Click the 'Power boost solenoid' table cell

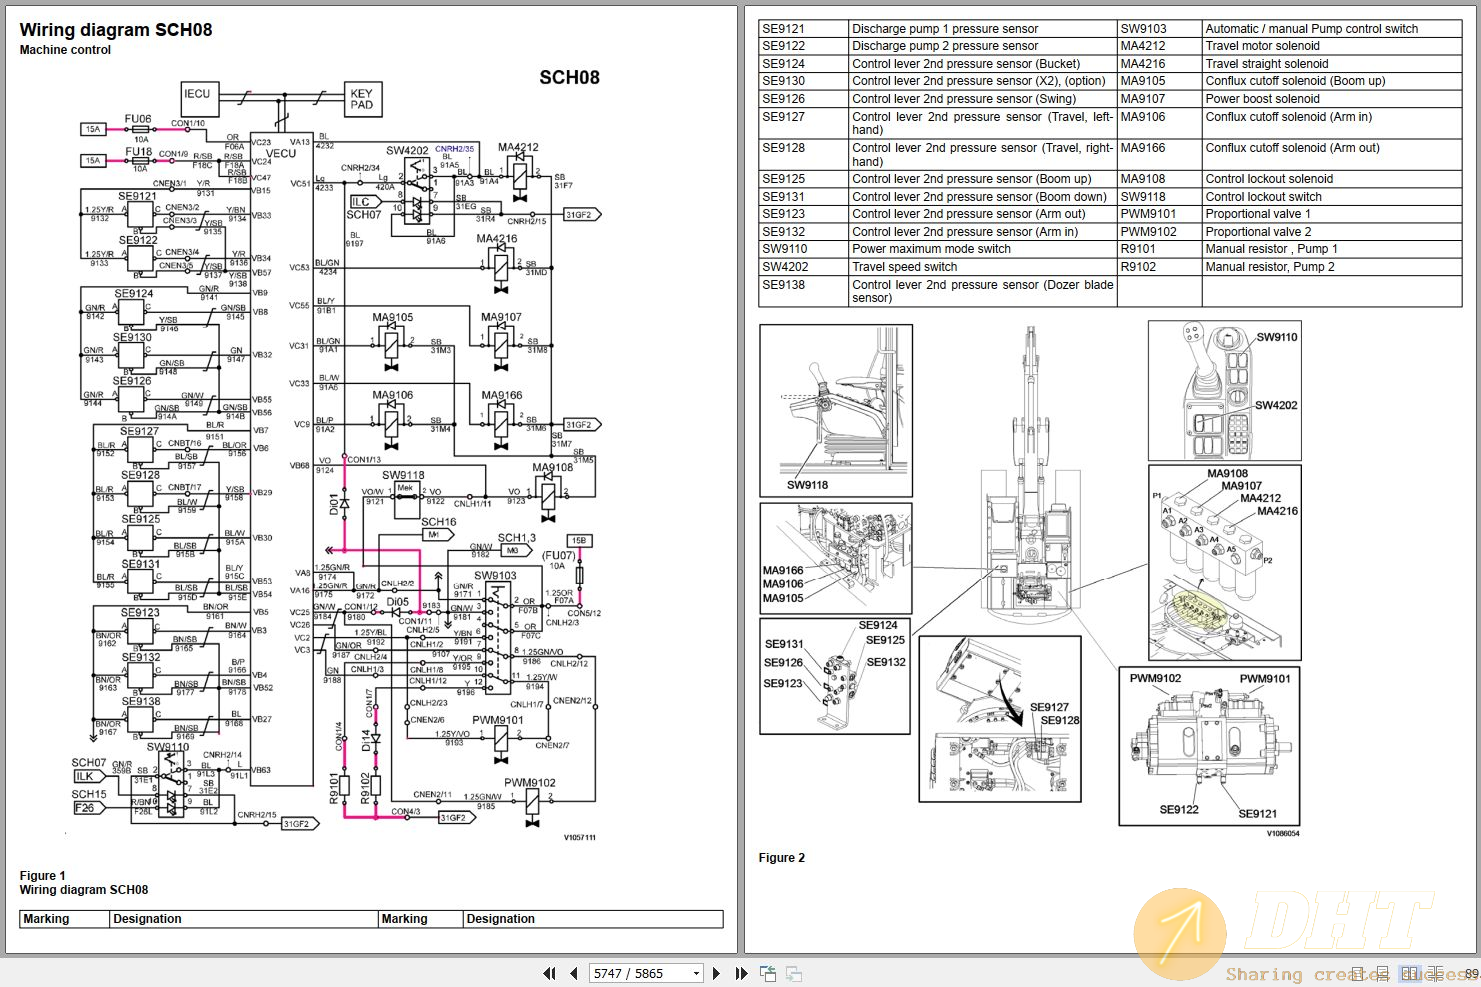click(1332, 99)
